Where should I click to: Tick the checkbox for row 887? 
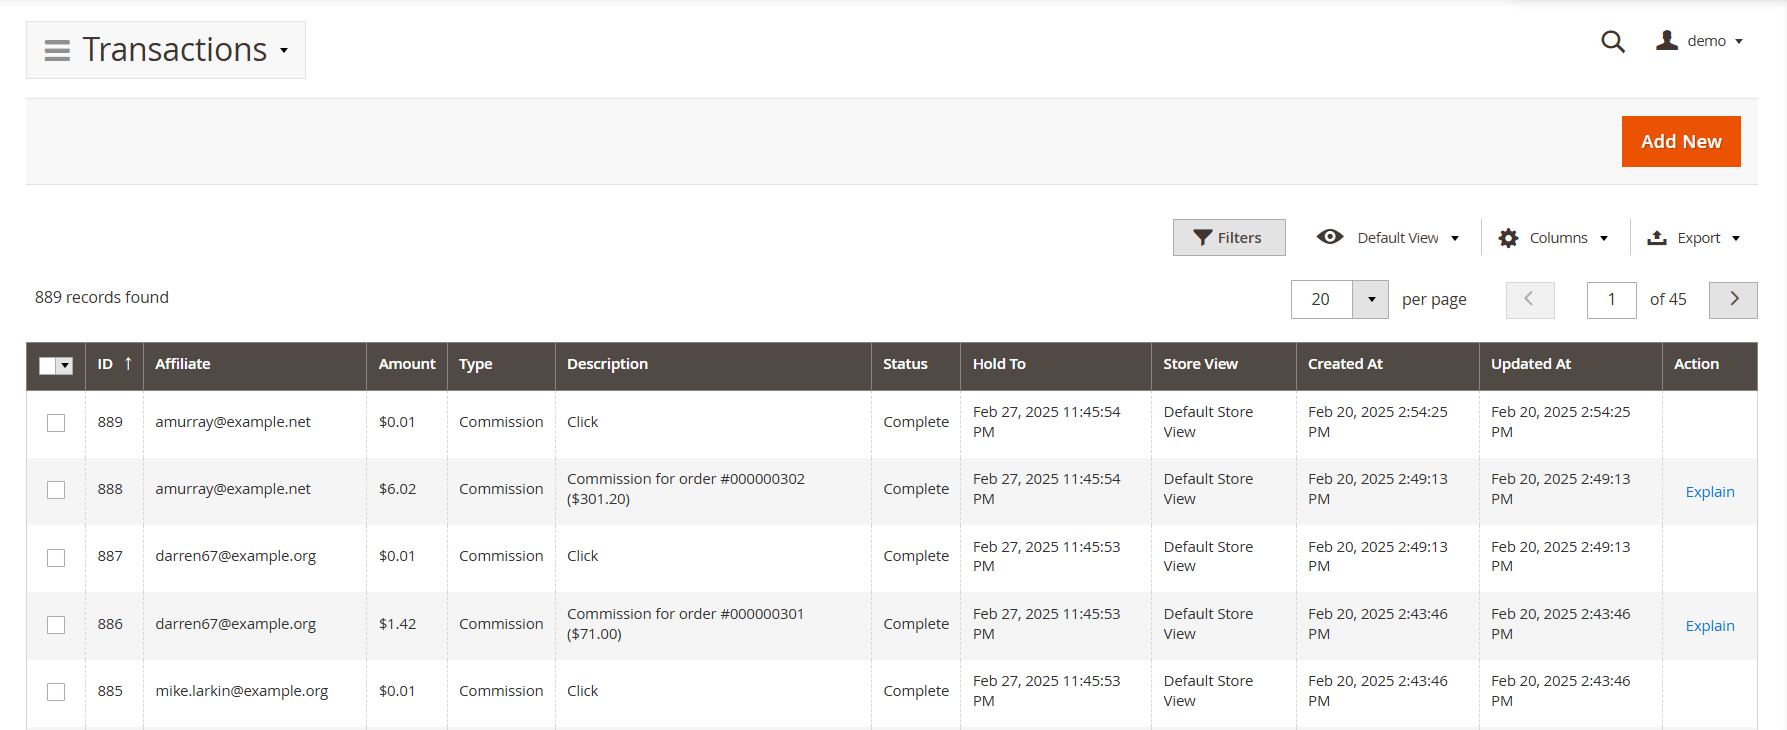(x=56, y=557)
